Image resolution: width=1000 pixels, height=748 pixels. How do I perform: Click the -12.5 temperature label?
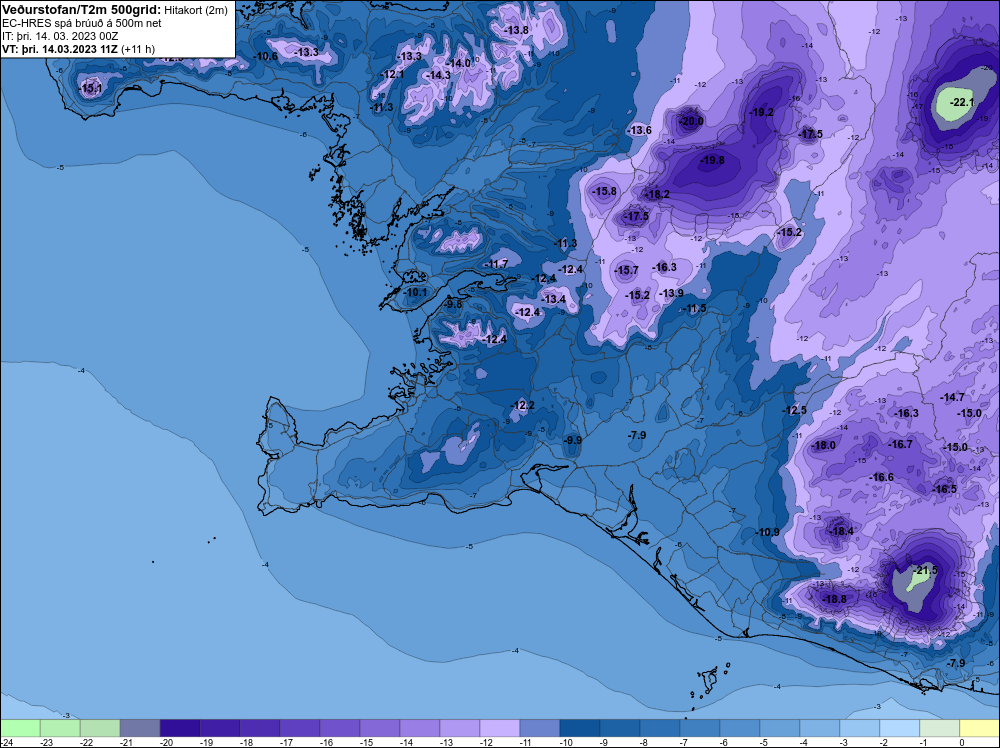(795, 410)
